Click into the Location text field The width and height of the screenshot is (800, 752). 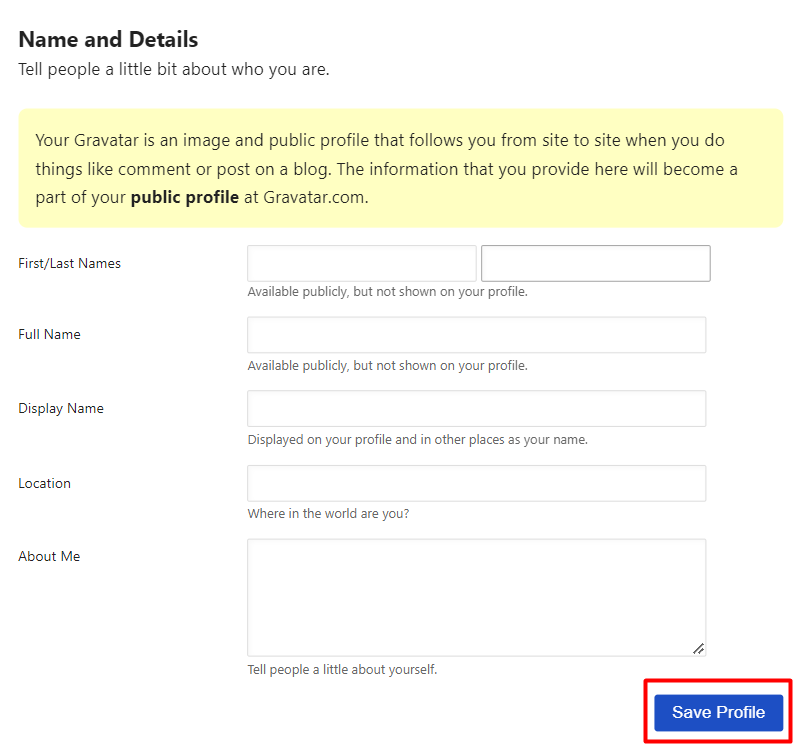[x=476, y=483]
